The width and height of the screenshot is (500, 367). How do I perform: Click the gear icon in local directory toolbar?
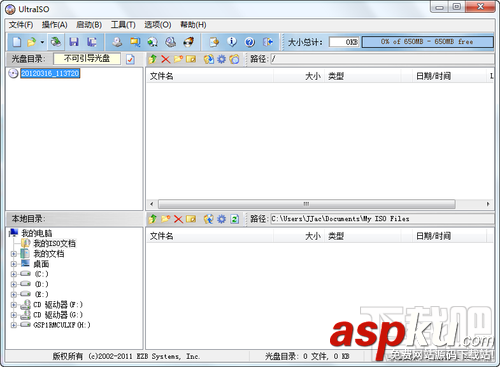[221, 219]
